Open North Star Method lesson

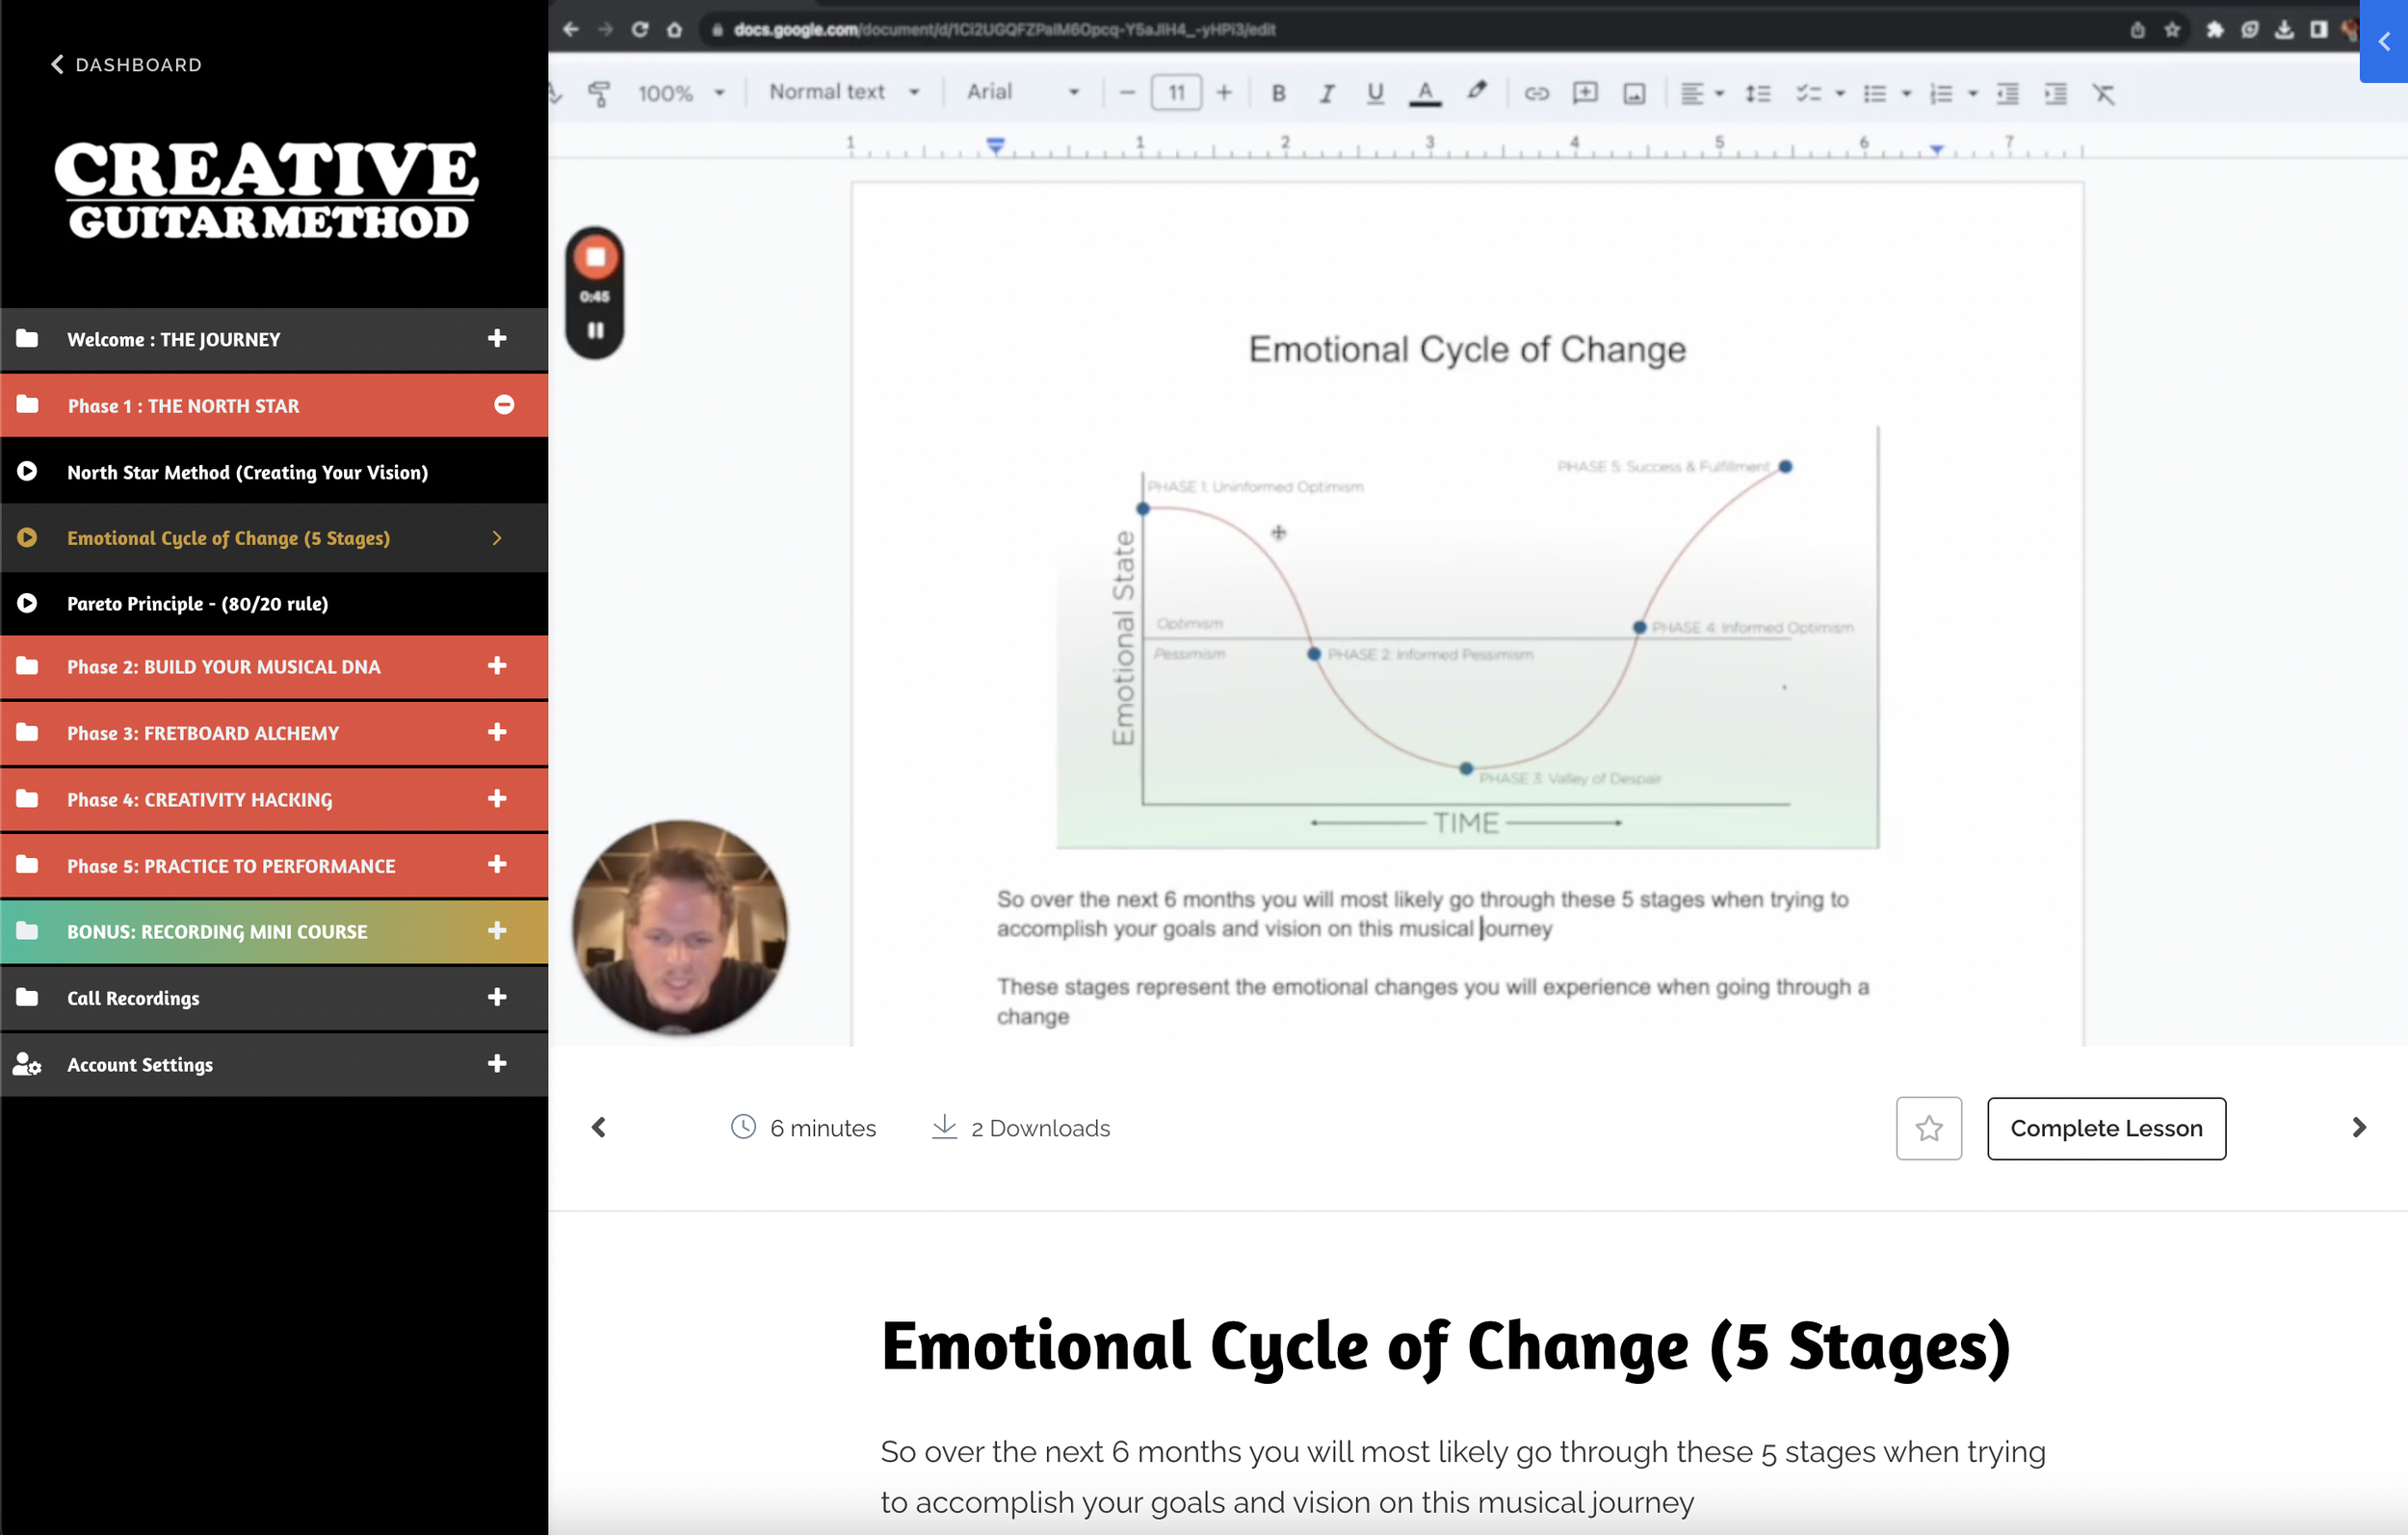[247, 472]
